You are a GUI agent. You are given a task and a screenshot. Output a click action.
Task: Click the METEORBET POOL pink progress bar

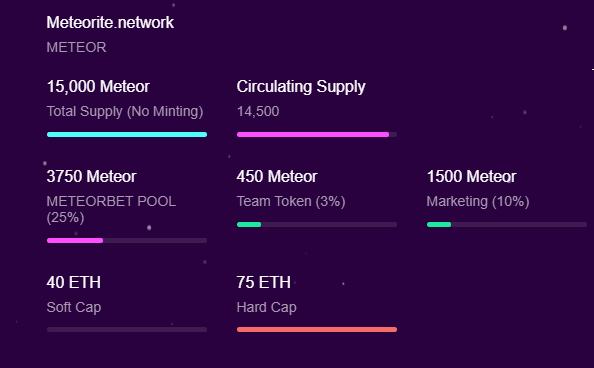(x=127, y=241)
